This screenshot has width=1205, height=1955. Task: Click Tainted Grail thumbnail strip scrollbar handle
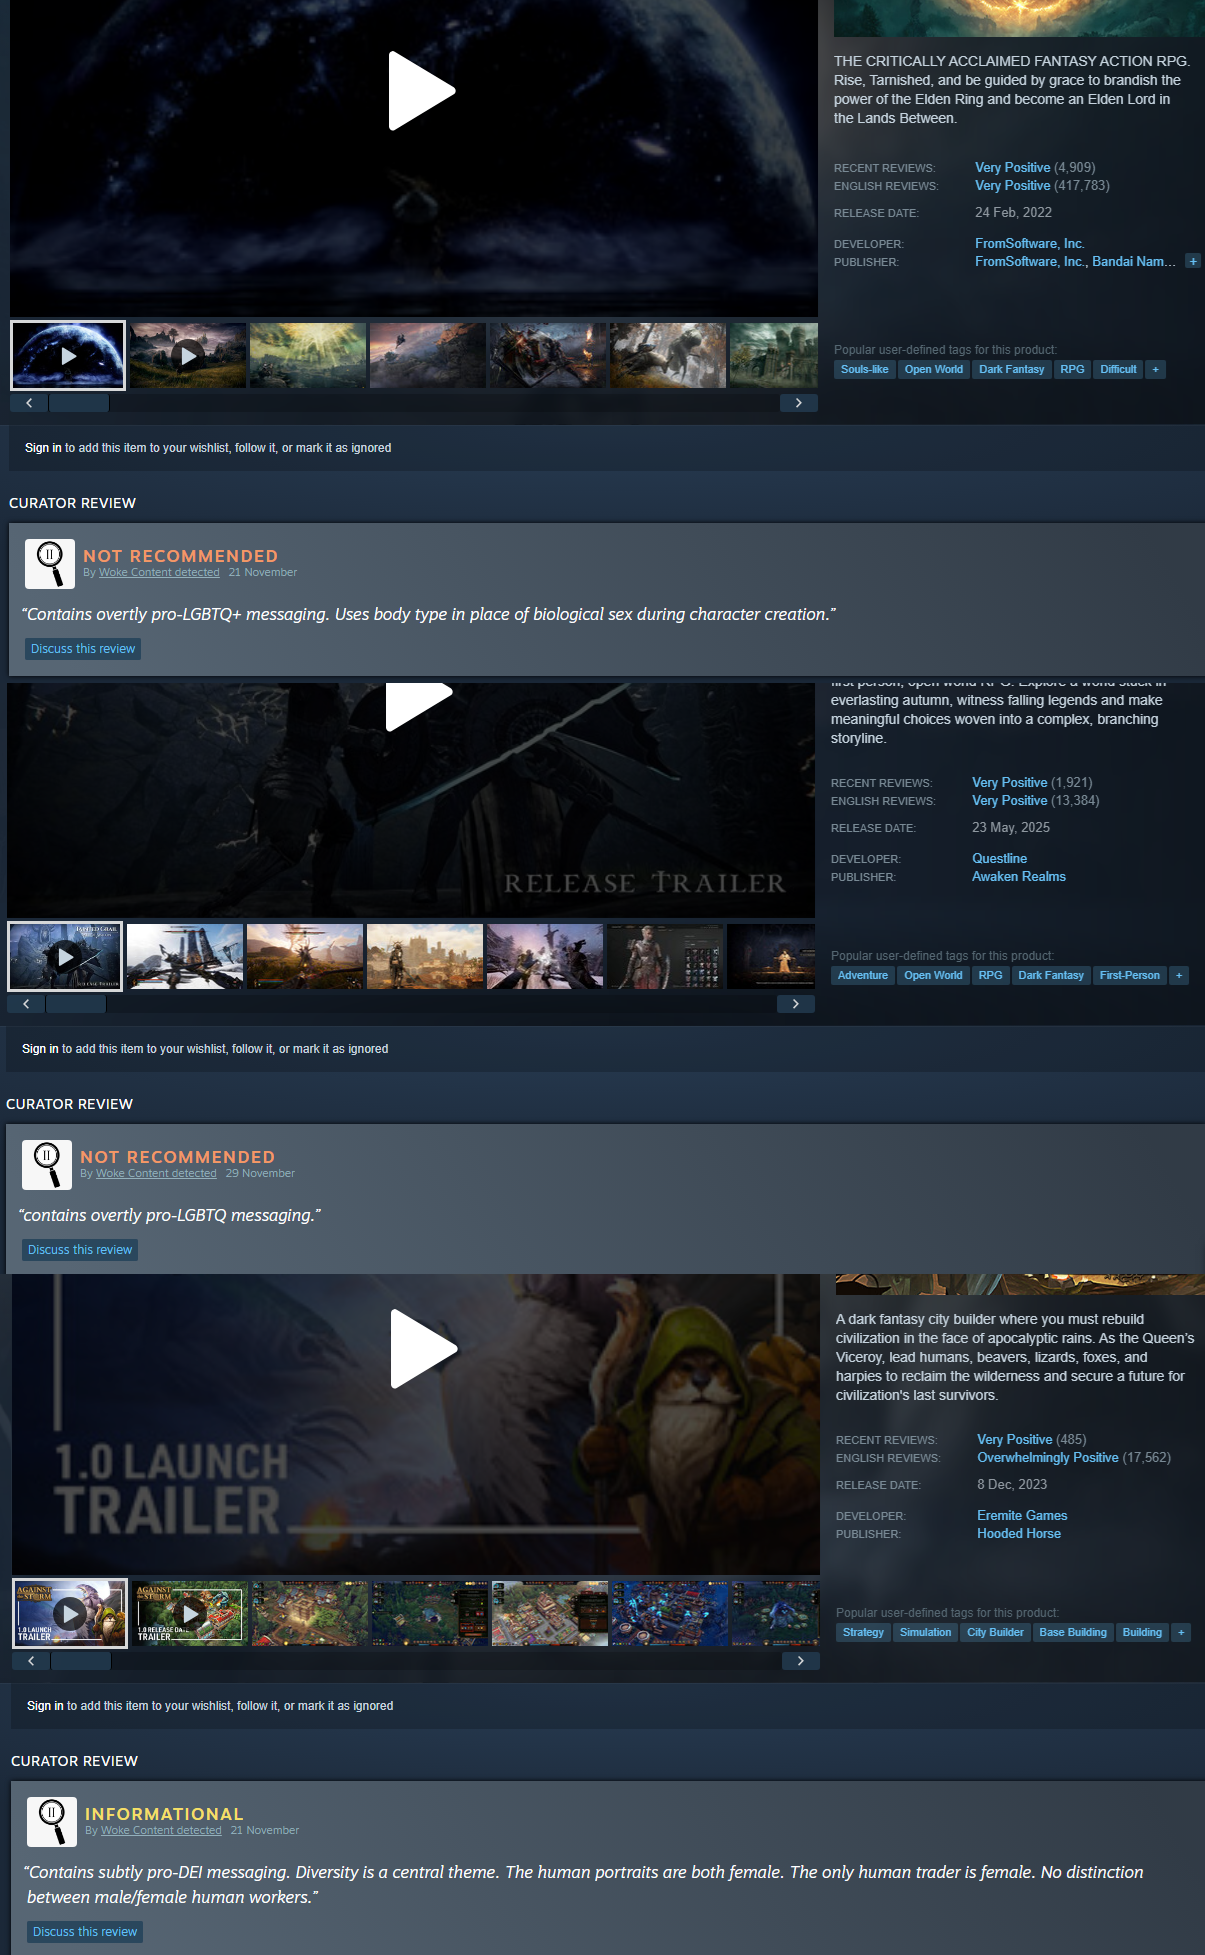coord(76,1004)
